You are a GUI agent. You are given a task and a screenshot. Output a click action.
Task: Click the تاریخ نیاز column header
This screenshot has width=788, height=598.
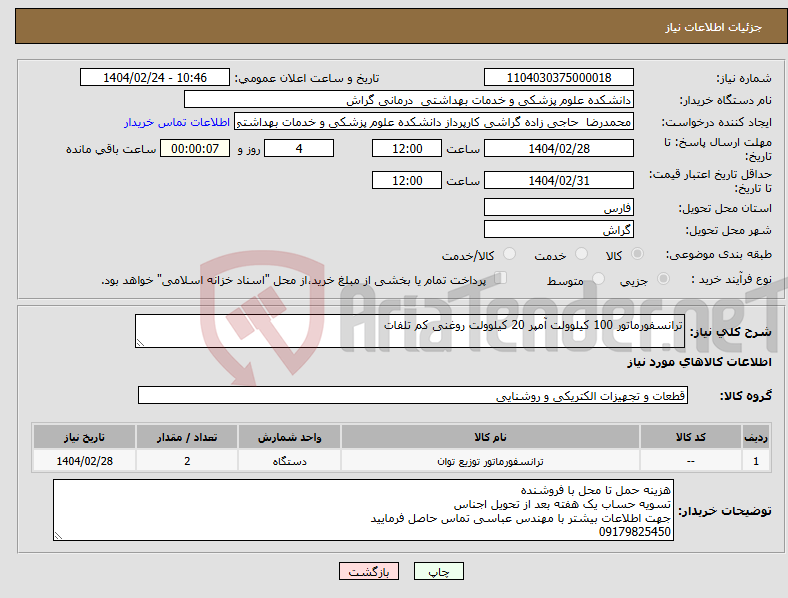[x=84, y=437]
